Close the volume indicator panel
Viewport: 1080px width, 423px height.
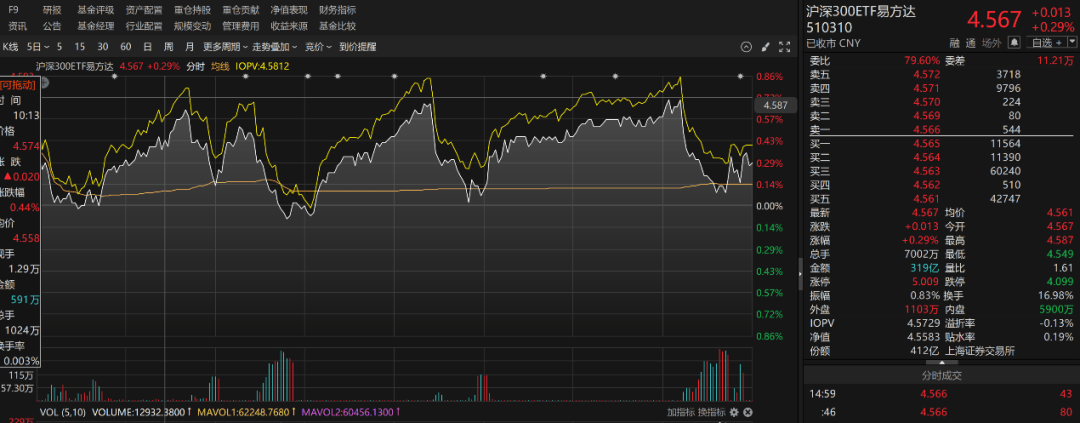(747, 412)
